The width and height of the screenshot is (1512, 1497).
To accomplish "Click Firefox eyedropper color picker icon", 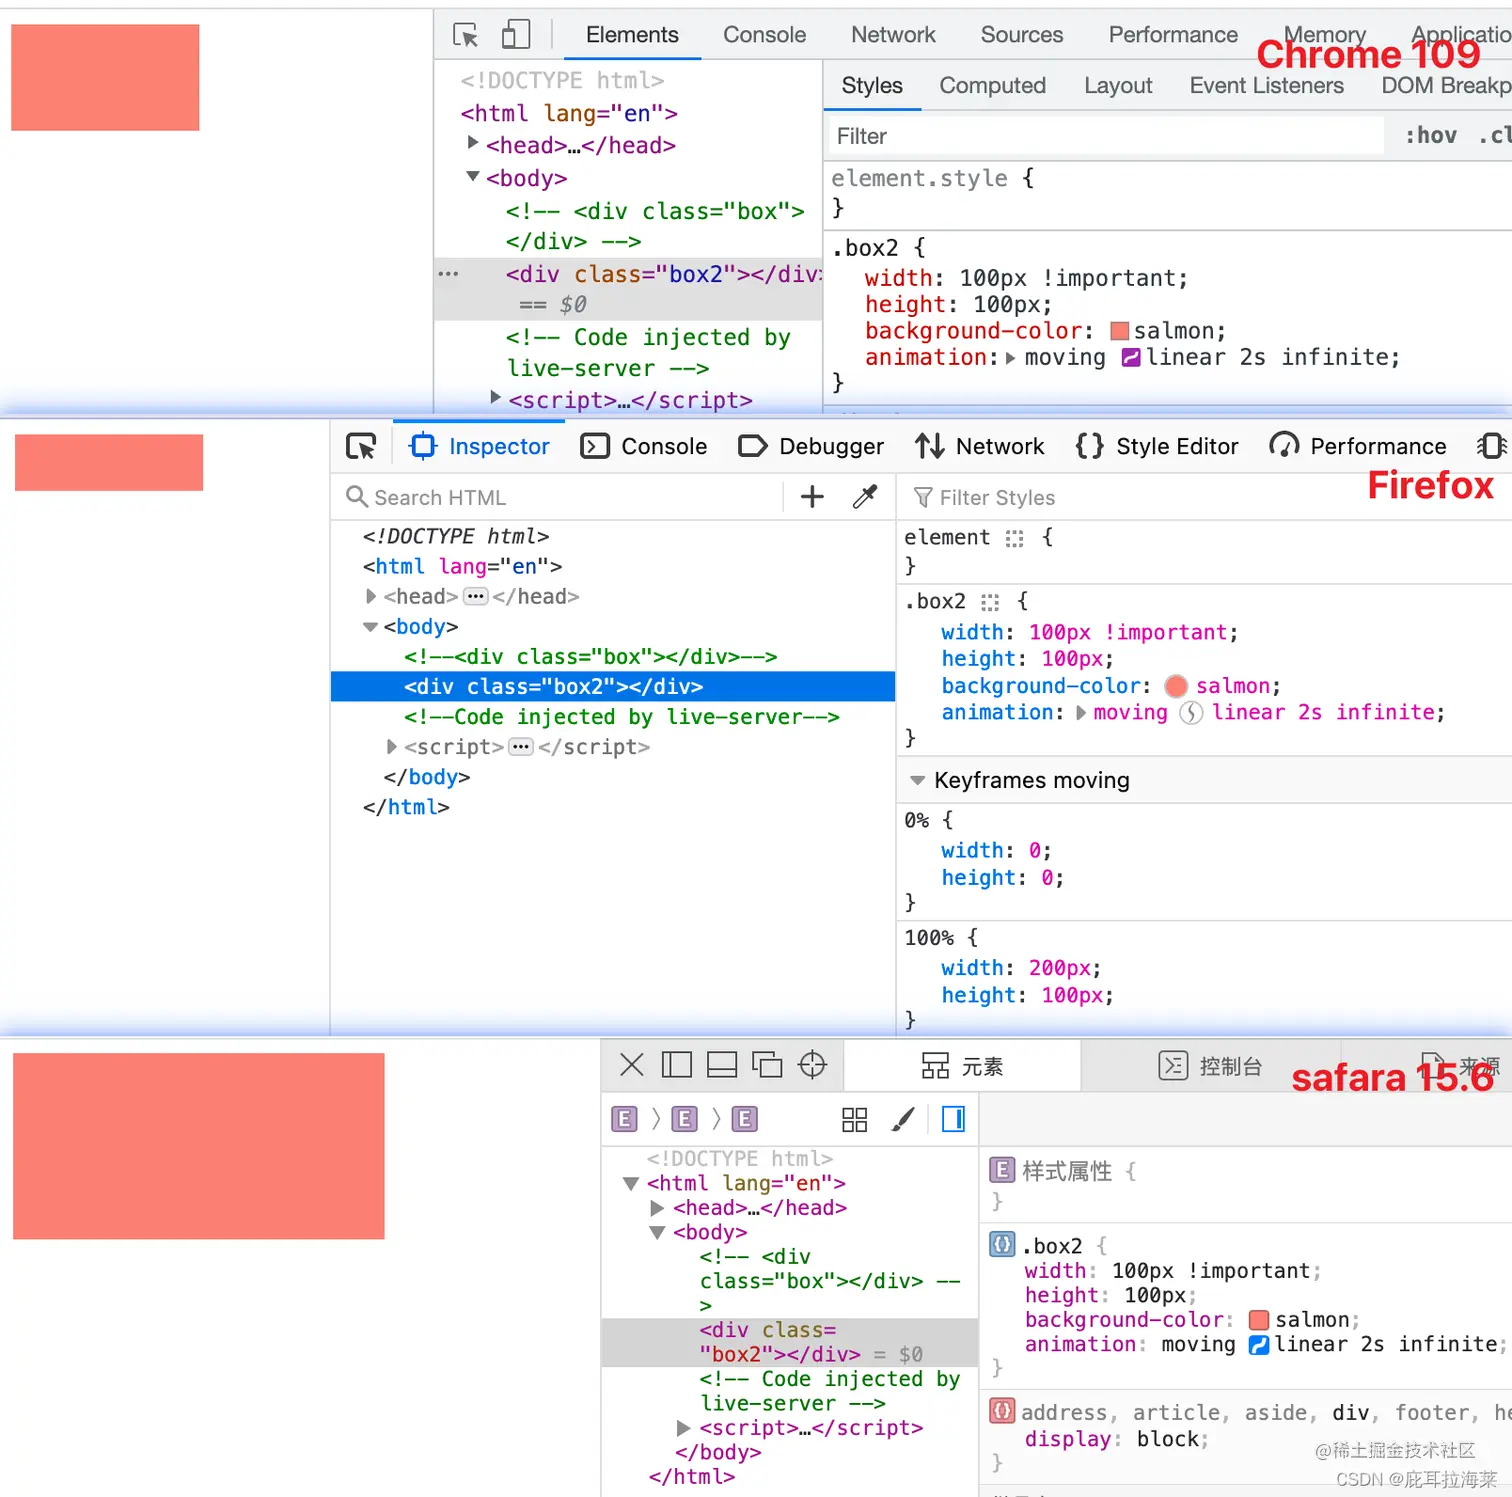I will [x=865, y=497].
